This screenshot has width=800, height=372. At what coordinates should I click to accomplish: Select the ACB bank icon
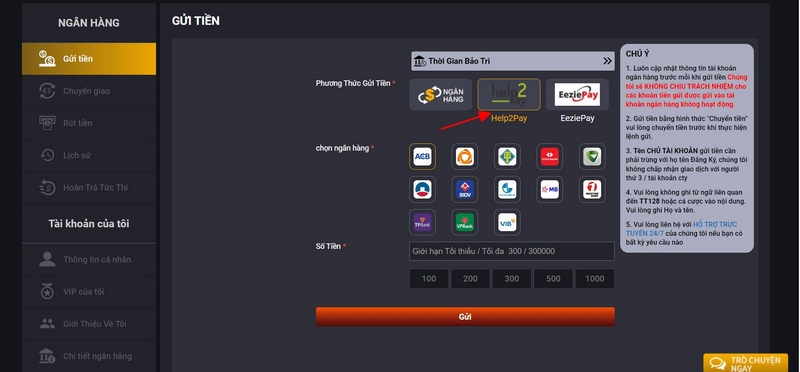(x=422, y=157)
